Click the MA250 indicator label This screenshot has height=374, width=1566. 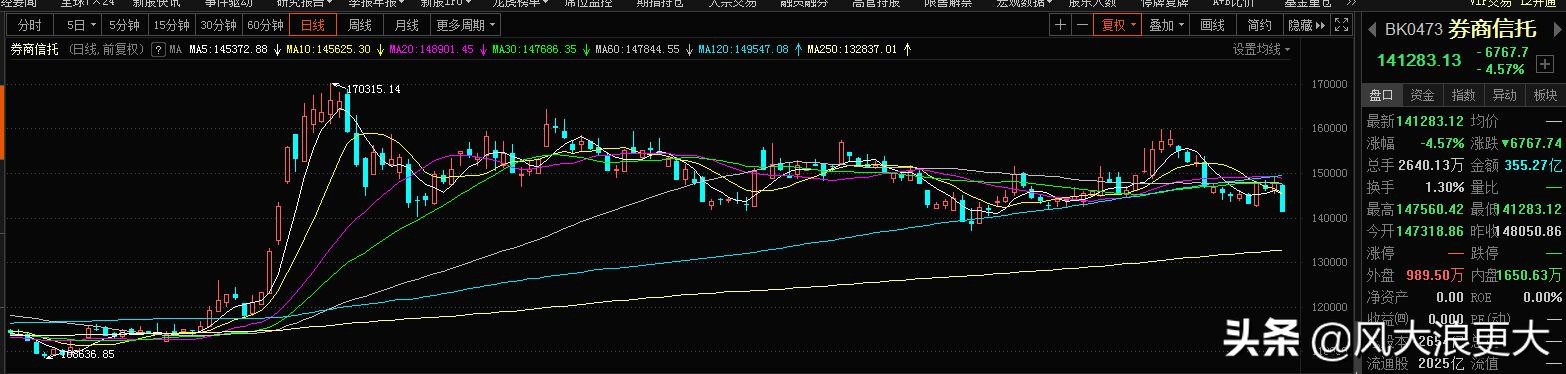[x=851, y=48]
